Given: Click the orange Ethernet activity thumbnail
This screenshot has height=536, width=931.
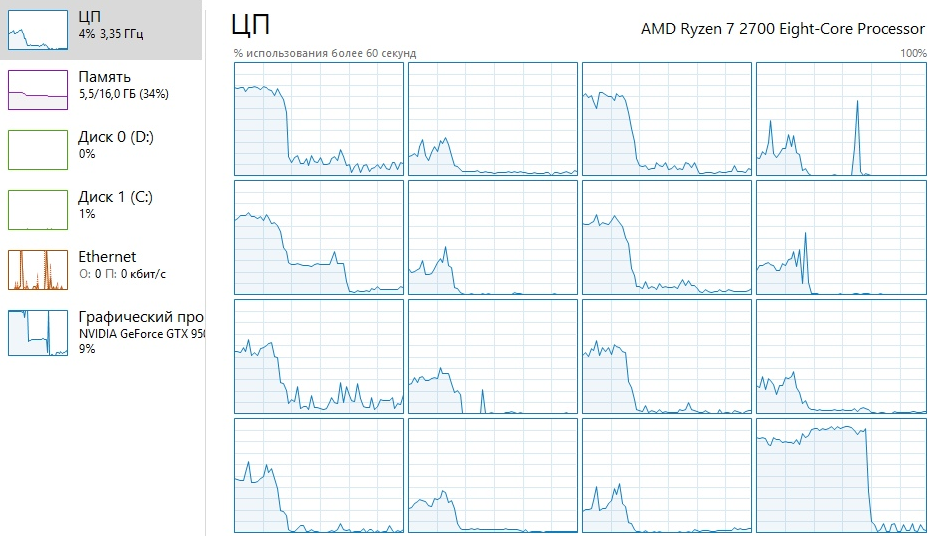Looking at the screenshot, I should click(38, 270).
